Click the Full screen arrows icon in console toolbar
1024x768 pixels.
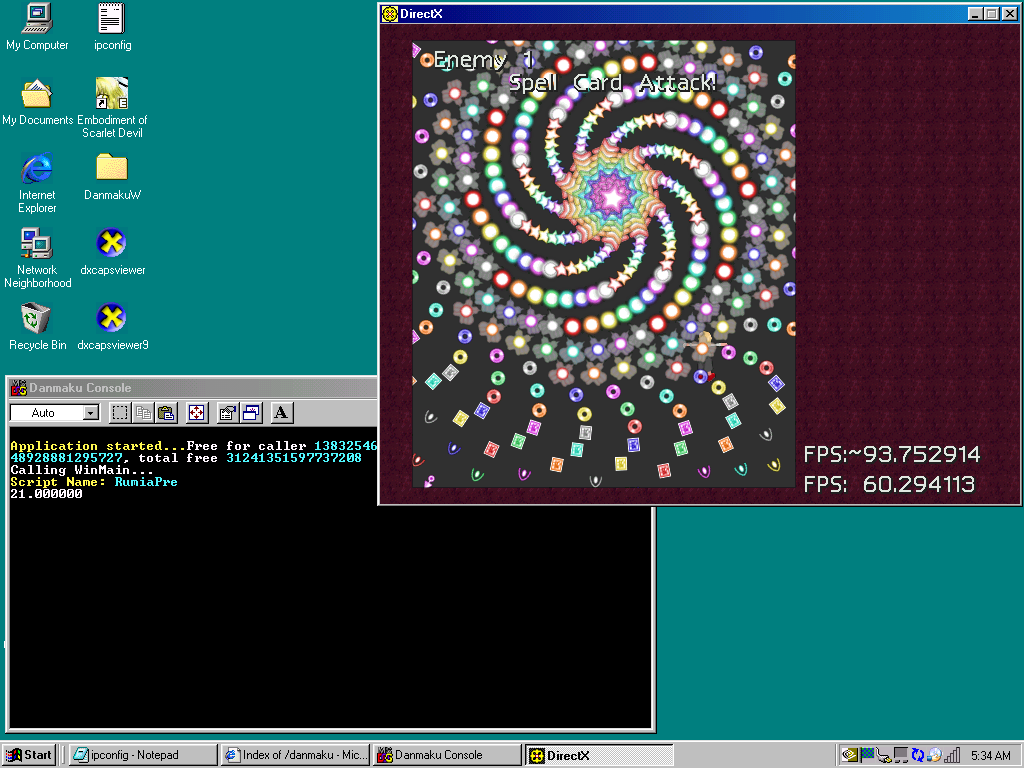pyautogui.click(x=197, y=413)
